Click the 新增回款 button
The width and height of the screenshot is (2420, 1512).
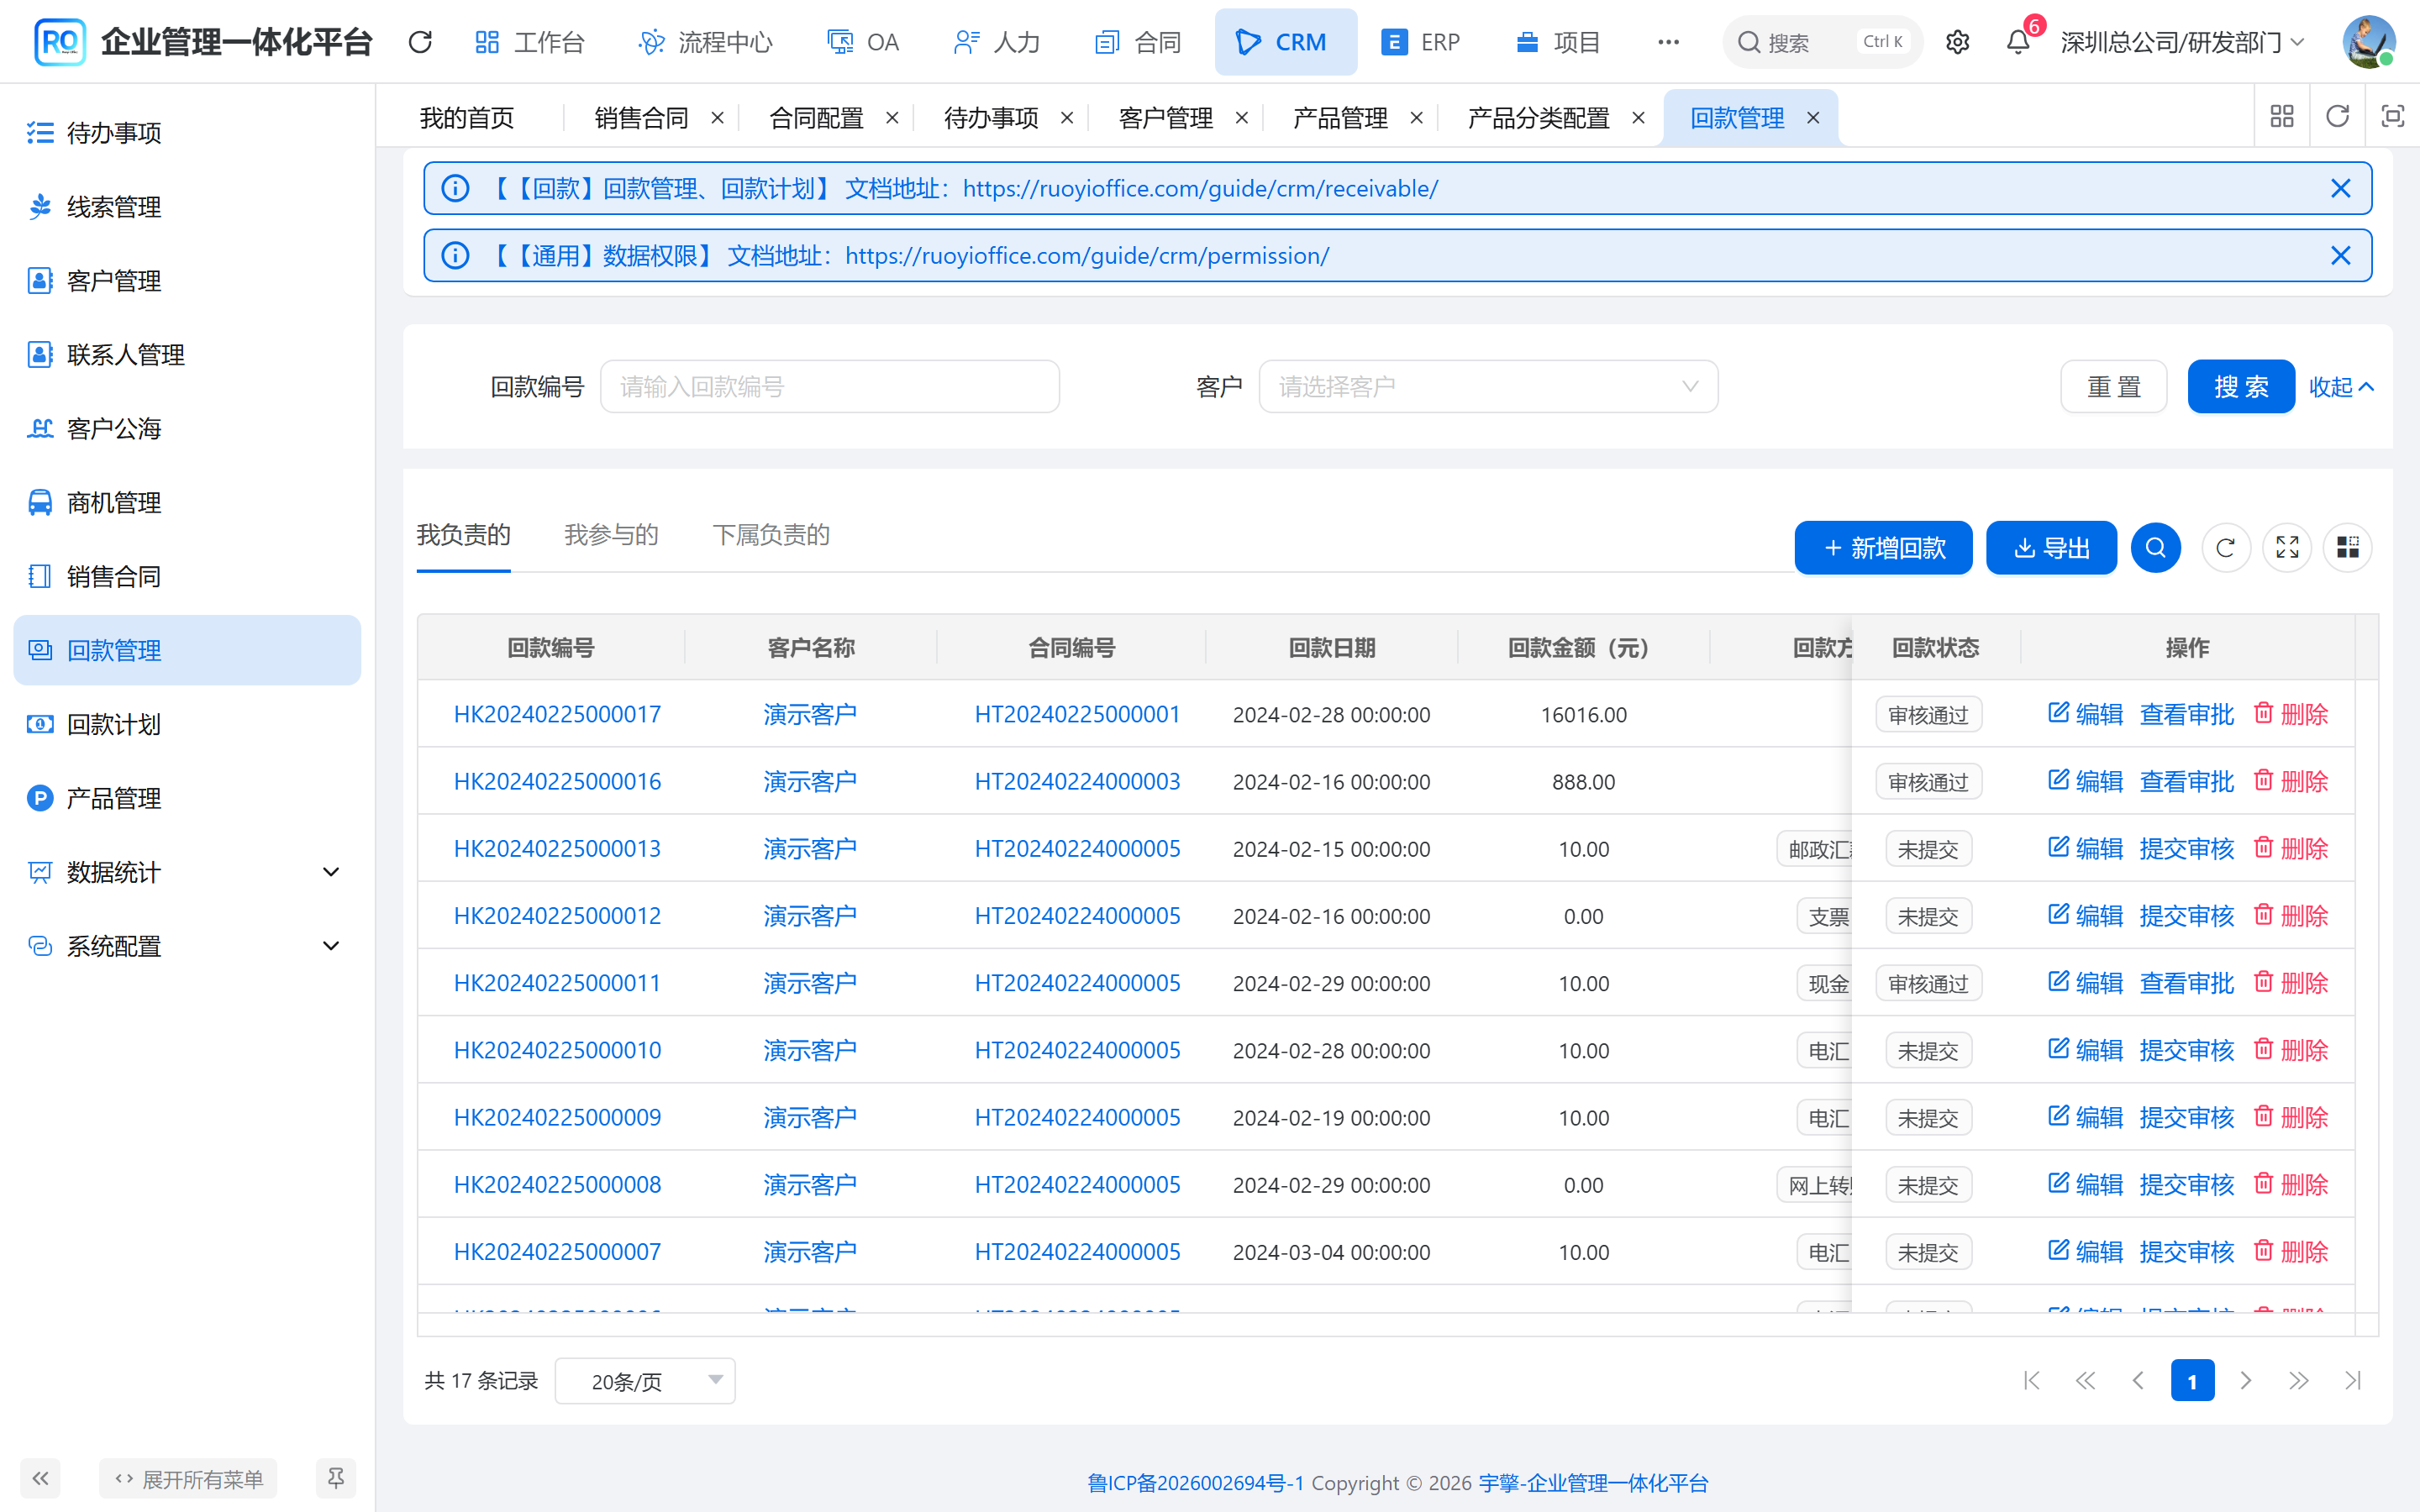point(1883,548)
